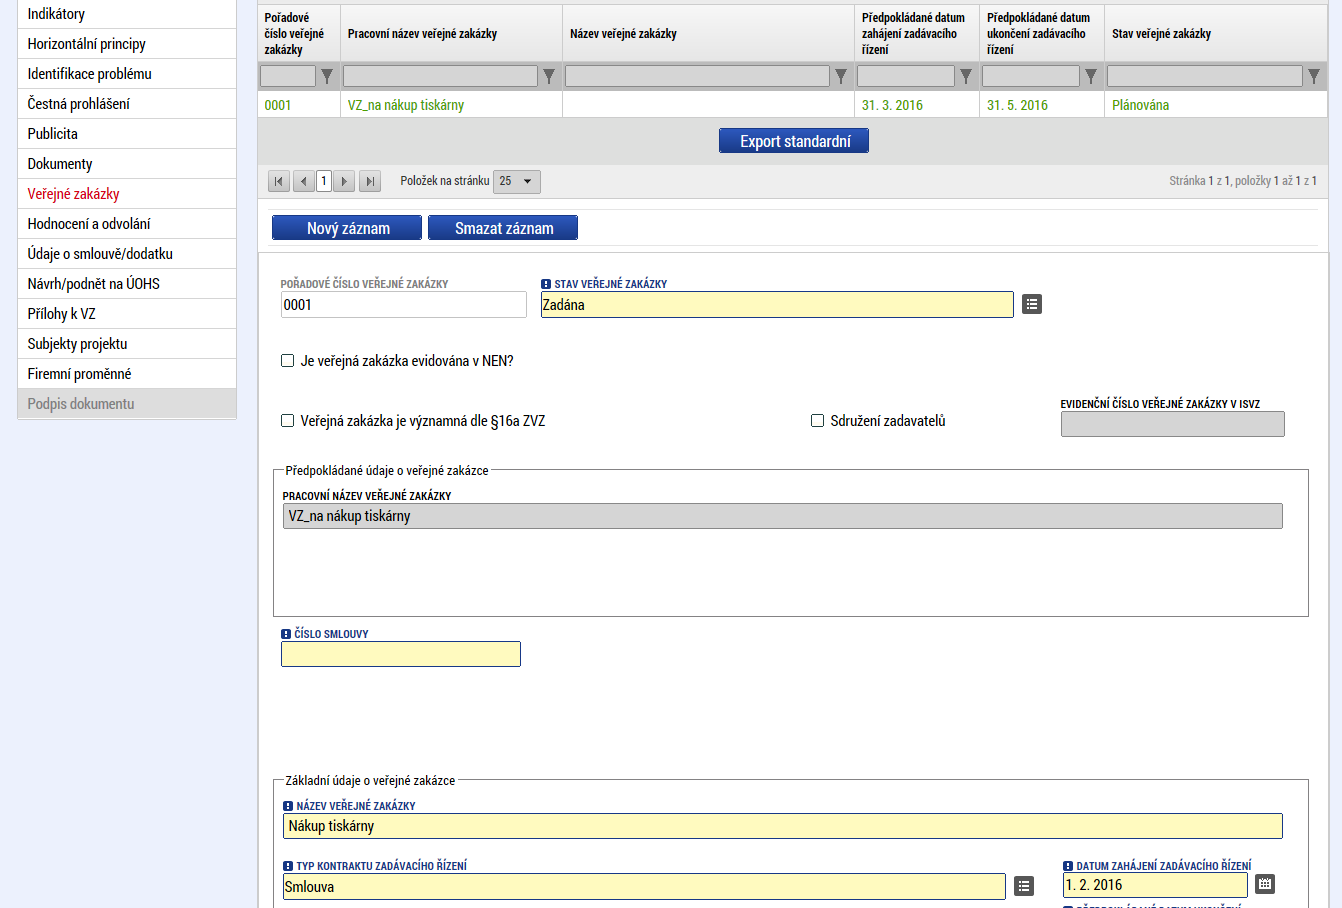Go to first page of table

pyautogui.click(x=279, y=181)
